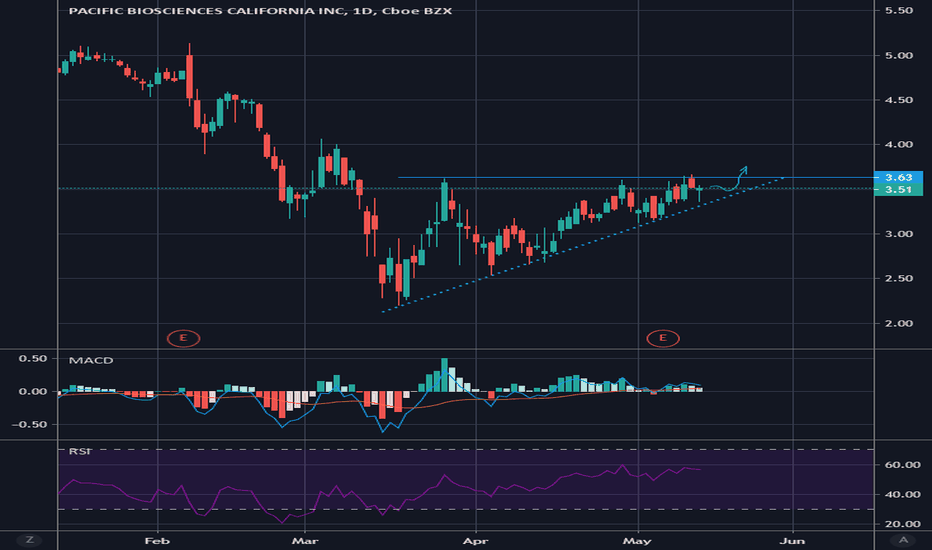932x550 pixels.
Task: Click the 5.00 price axis value
Action: click(x=899, y=55)
